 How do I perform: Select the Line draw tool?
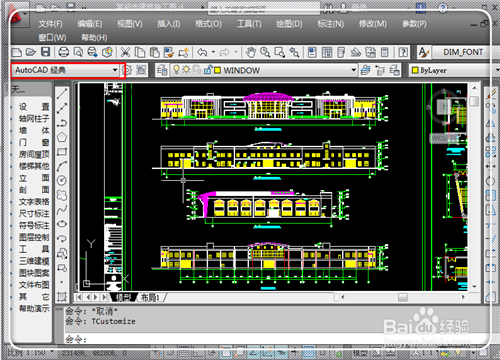pyautogui.click(x=62, y=94)
